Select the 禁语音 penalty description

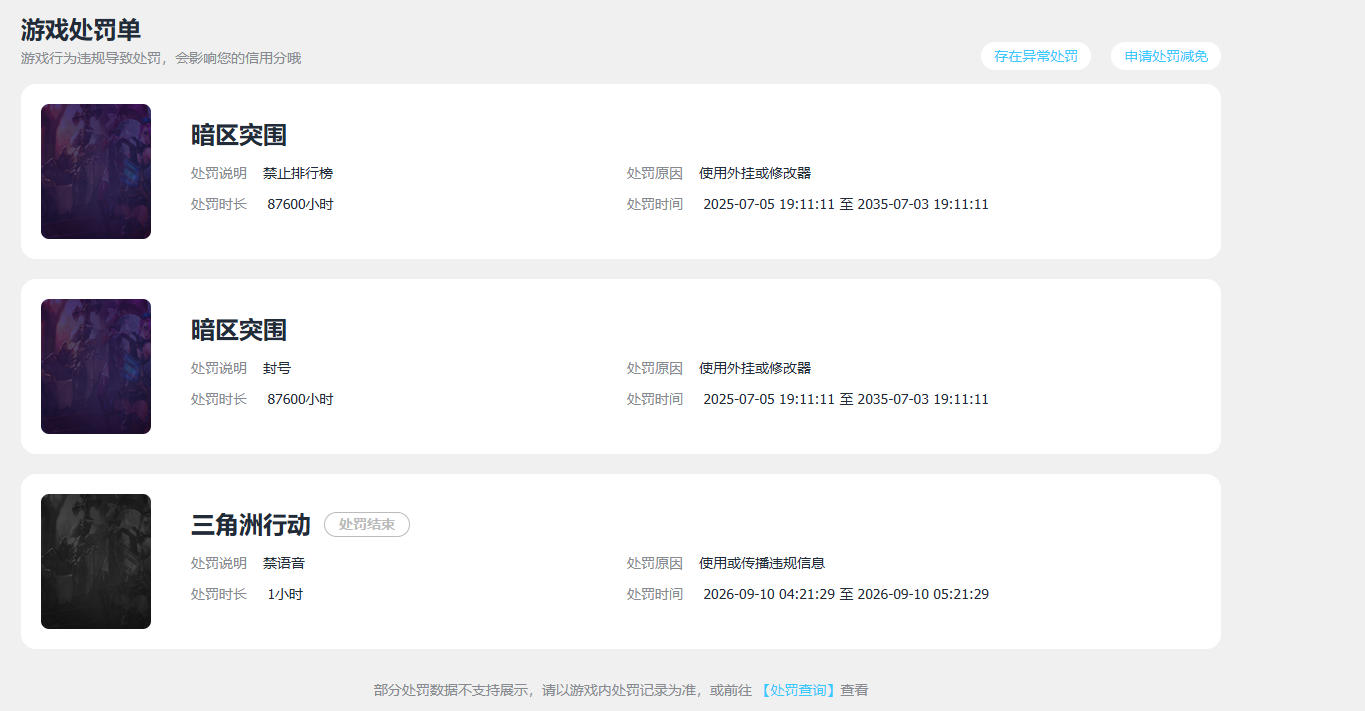[284, 563]
